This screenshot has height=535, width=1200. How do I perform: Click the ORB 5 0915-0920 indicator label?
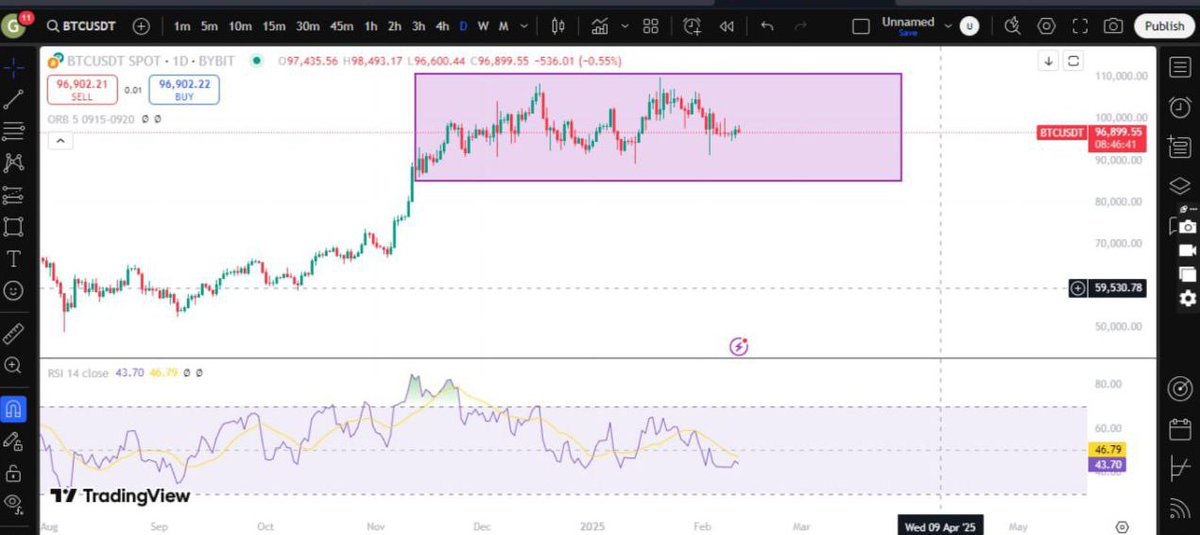(x=92, y=119)
